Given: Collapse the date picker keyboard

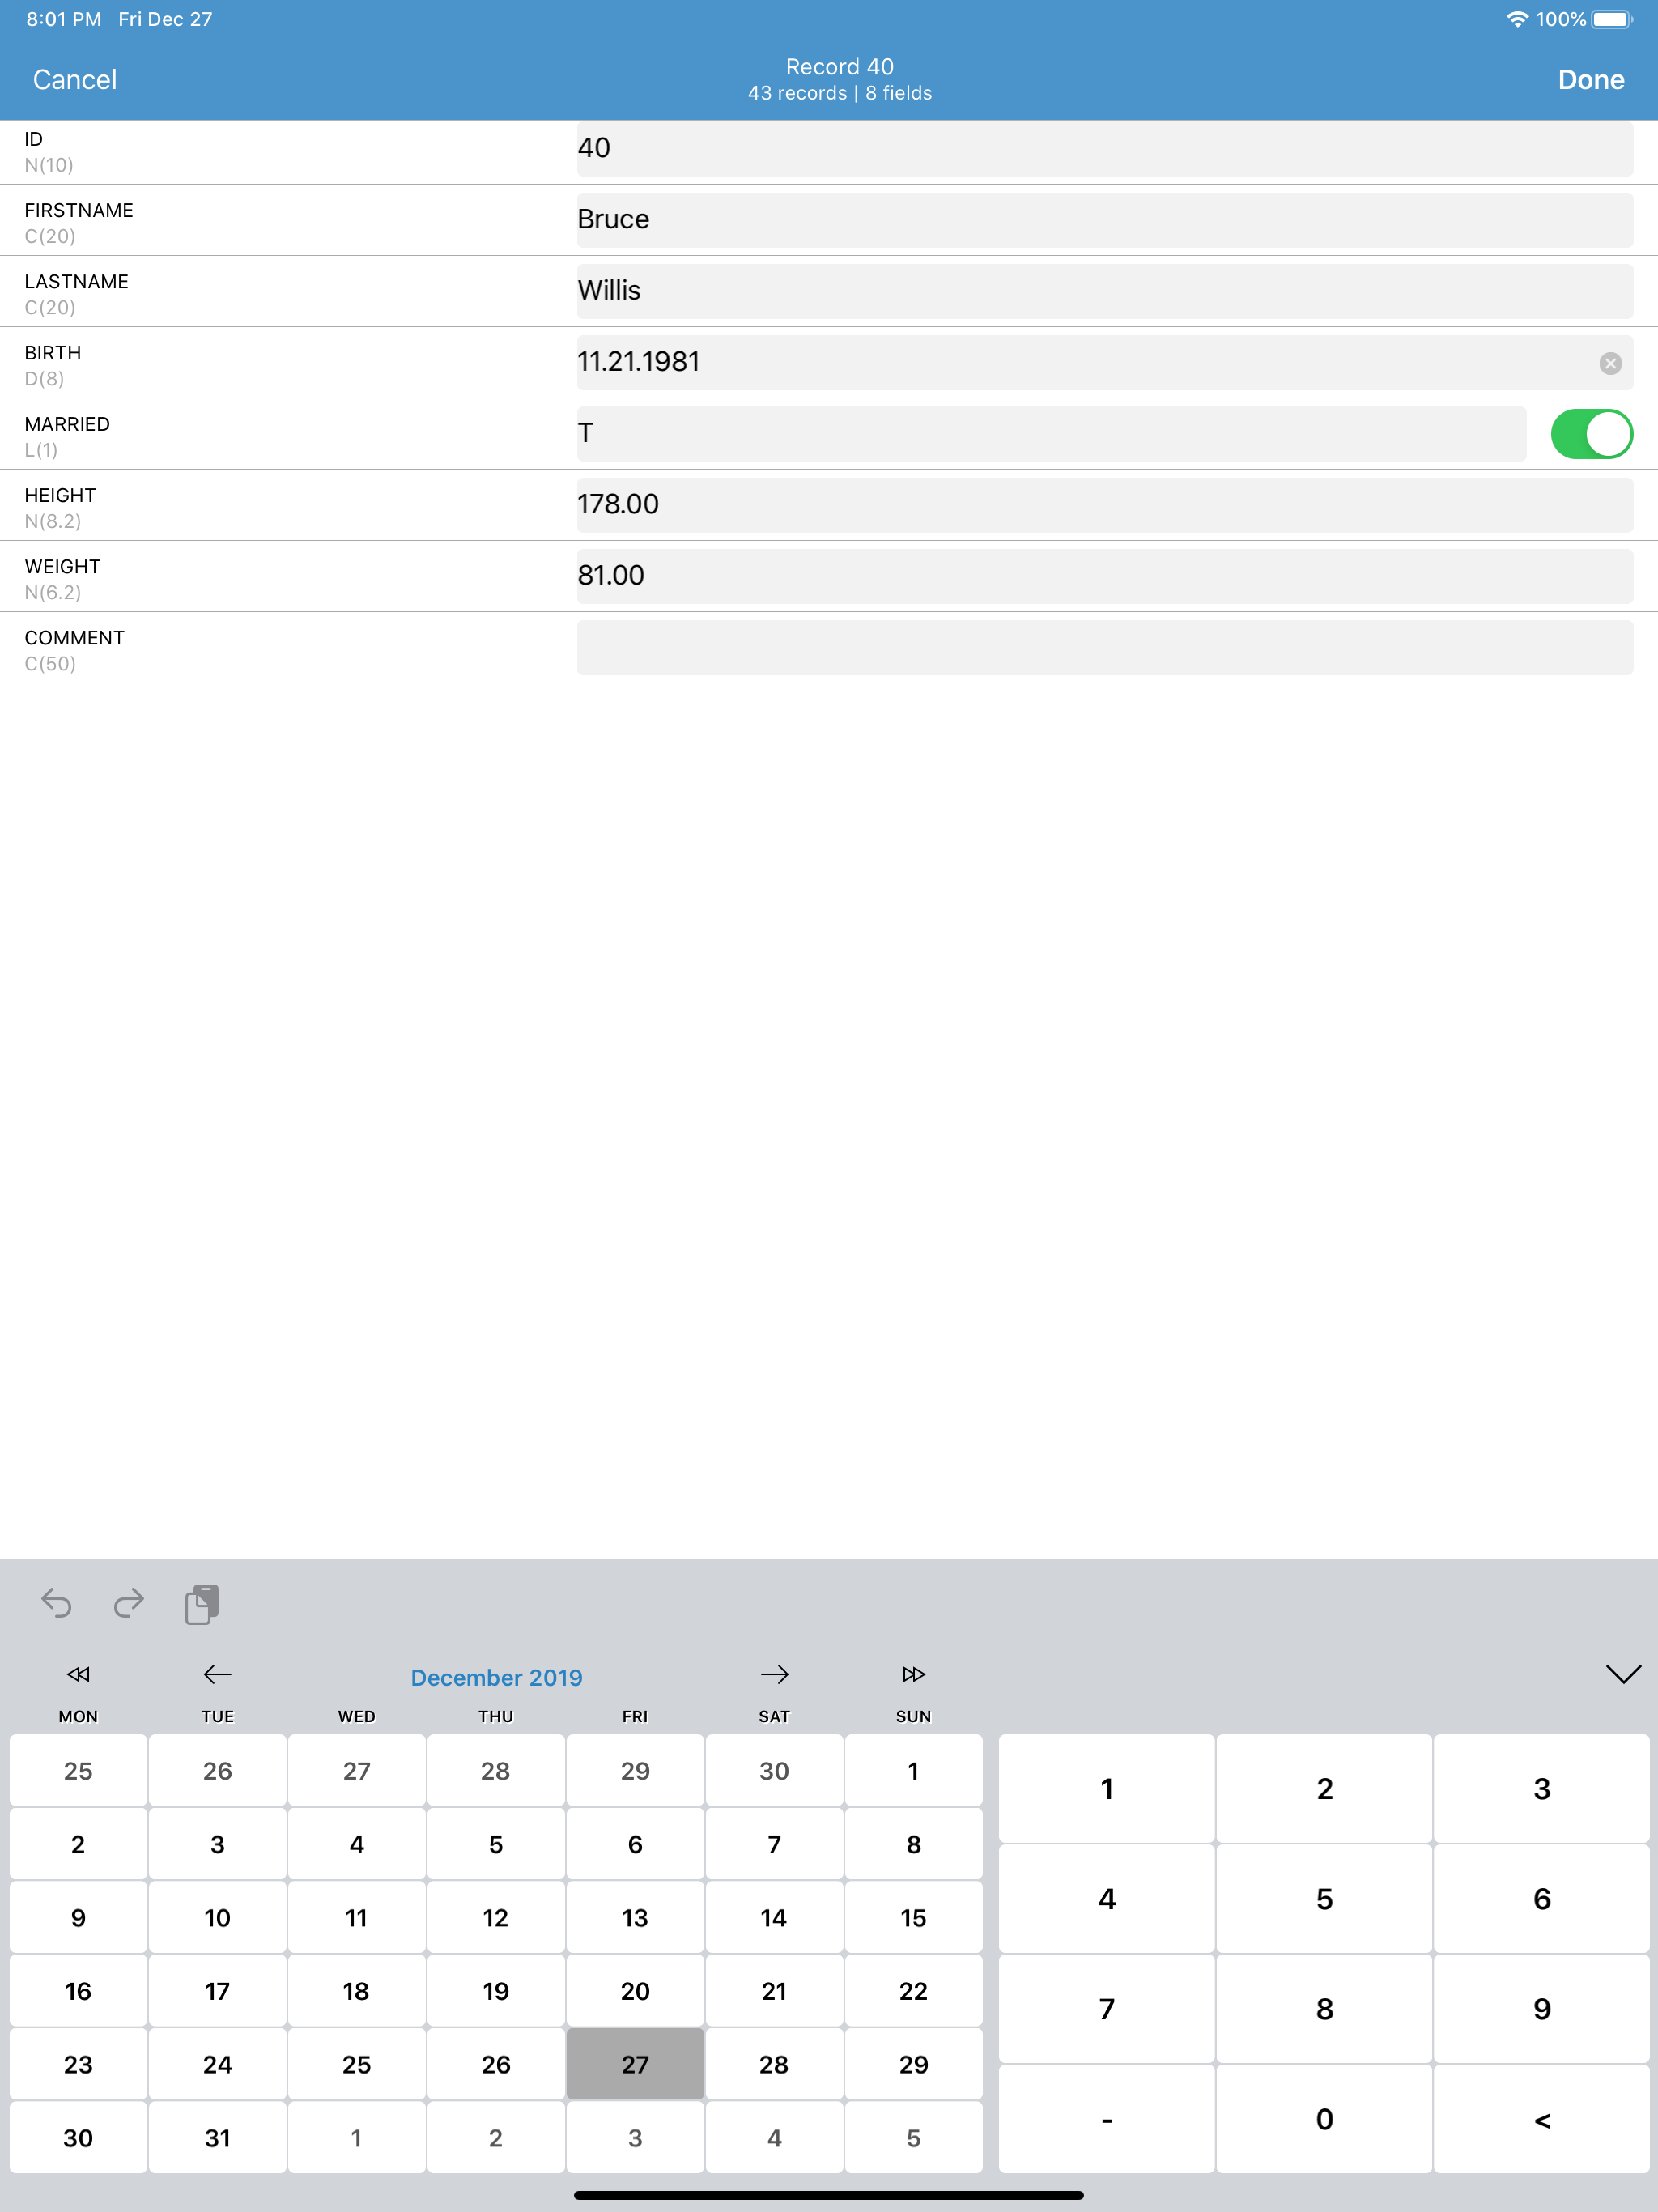Looking at the screenshot, I should (1624, 1676).
